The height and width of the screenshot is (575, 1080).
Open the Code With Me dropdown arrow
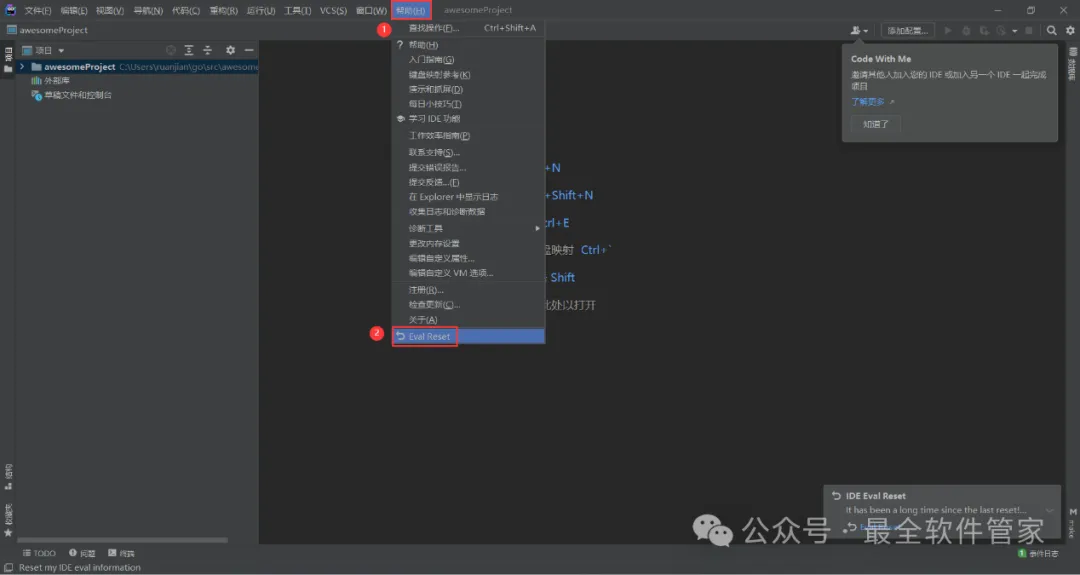(x=866, y=31)
